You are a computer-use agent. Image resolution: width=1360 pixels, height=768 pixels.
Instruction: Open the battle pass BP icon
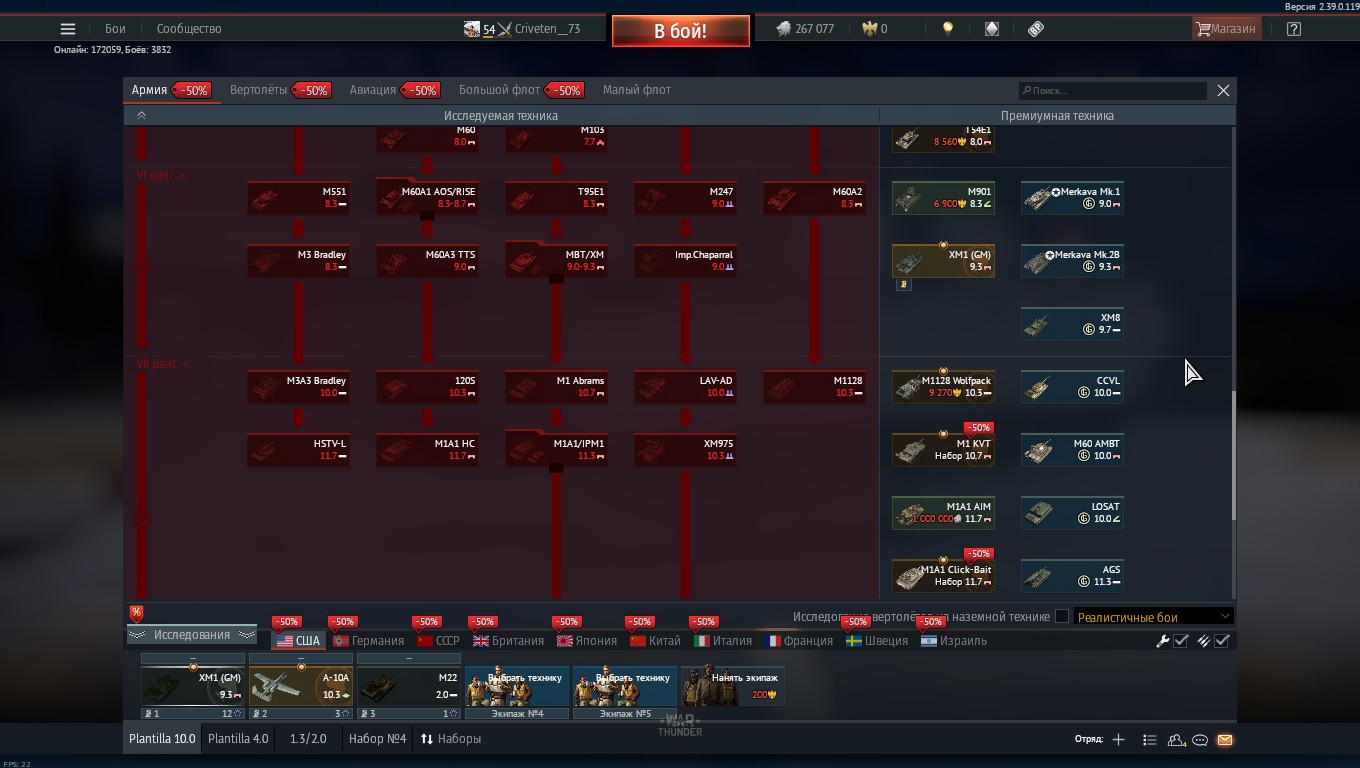[x=1036, y=29]
